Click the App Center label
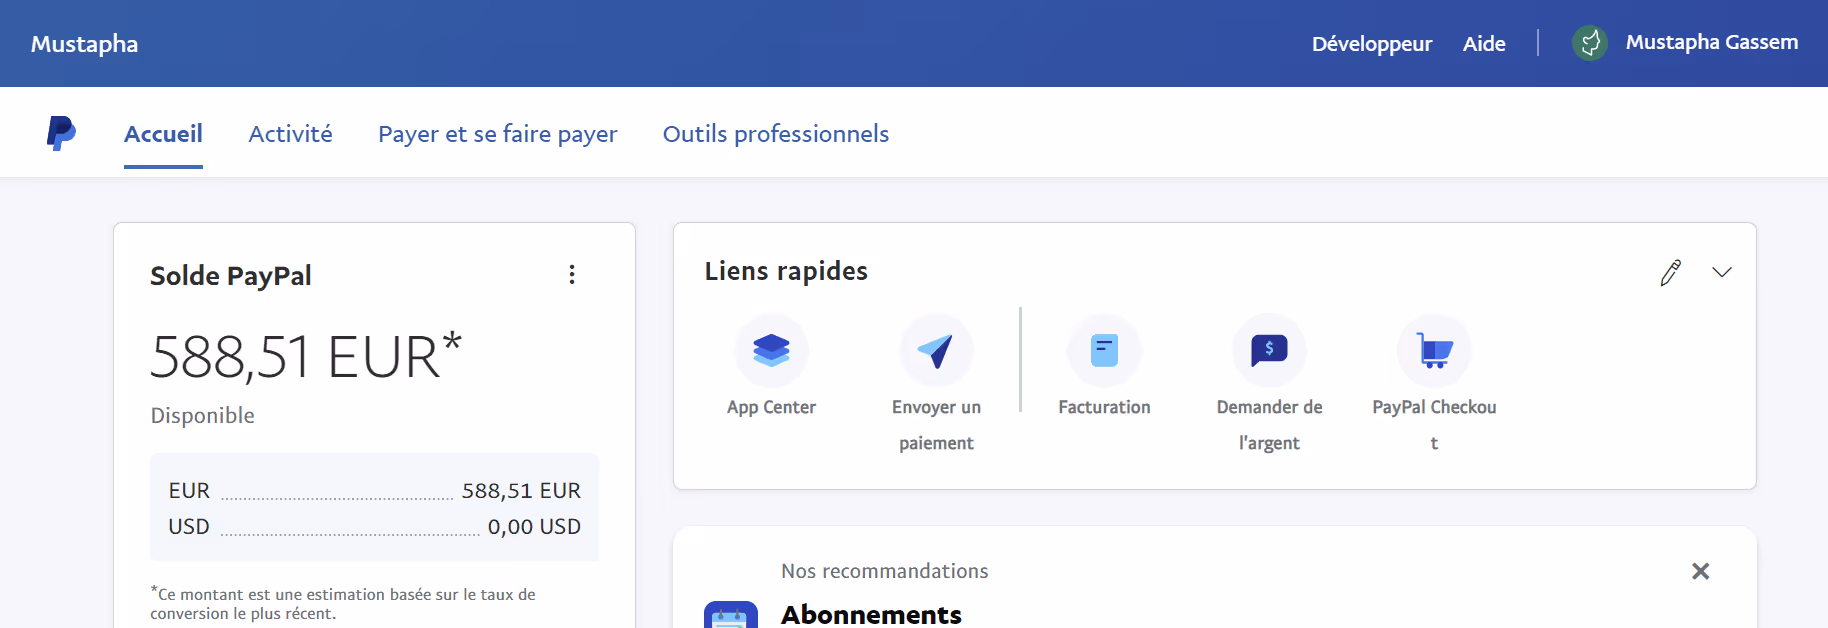The image size is (1828, 628). 771,407
